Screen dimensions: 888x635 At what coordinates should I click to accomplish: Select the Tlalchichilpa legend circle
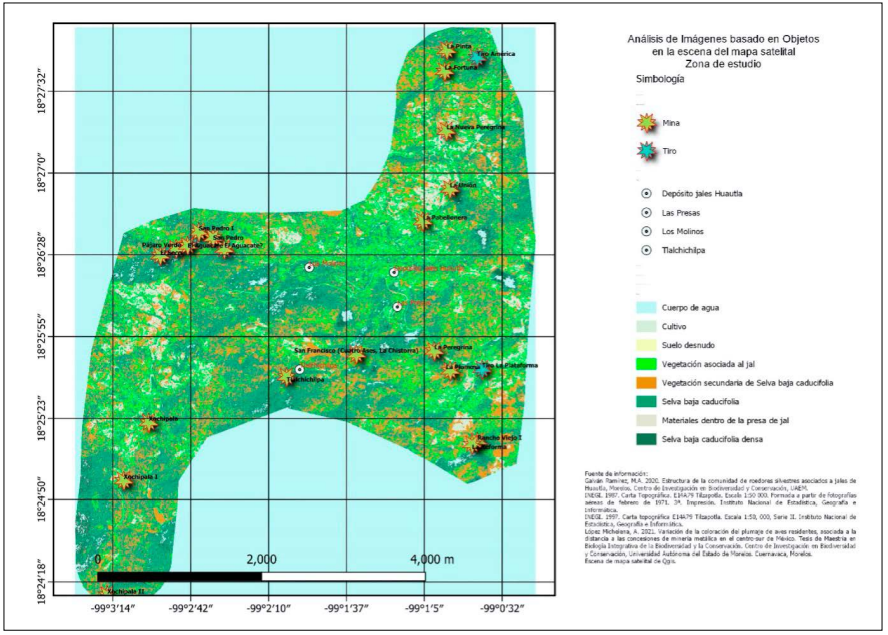647,250
